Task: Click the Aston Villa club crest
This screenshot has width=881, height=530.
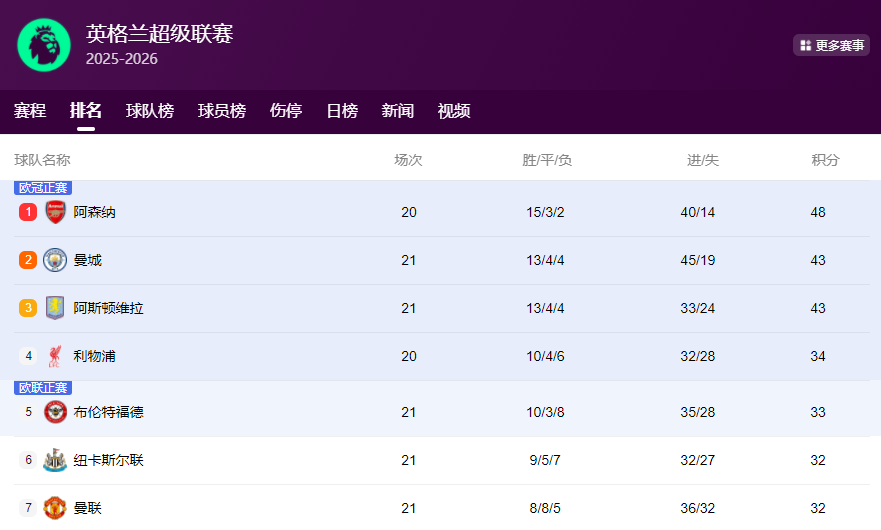Action: (x=55, y=308)
